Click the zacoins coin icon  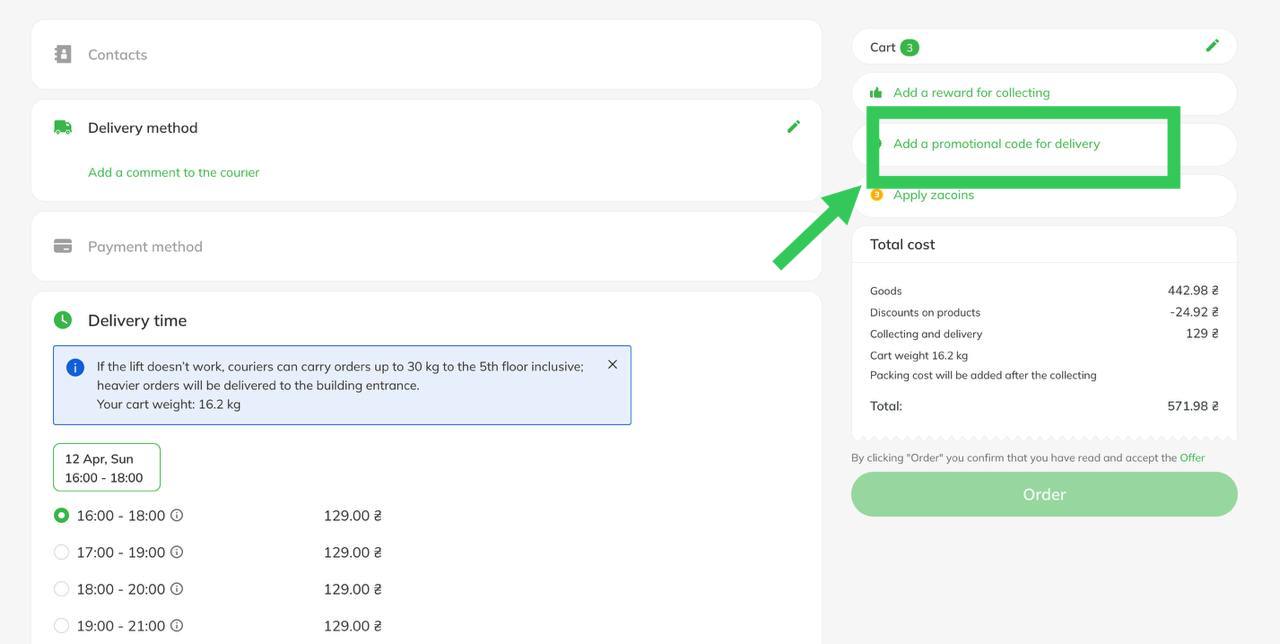876,195
